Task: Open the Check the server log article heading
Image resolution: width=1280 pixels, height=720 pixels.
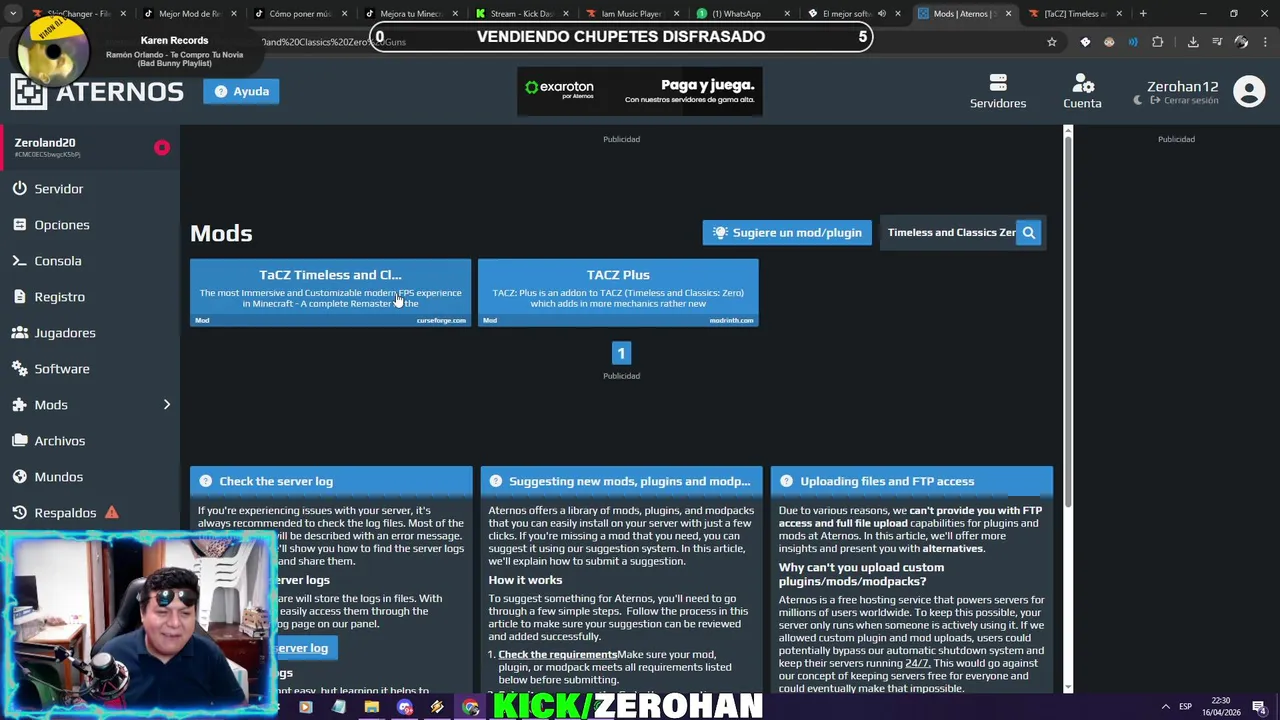Action: (x=276, y=481)
